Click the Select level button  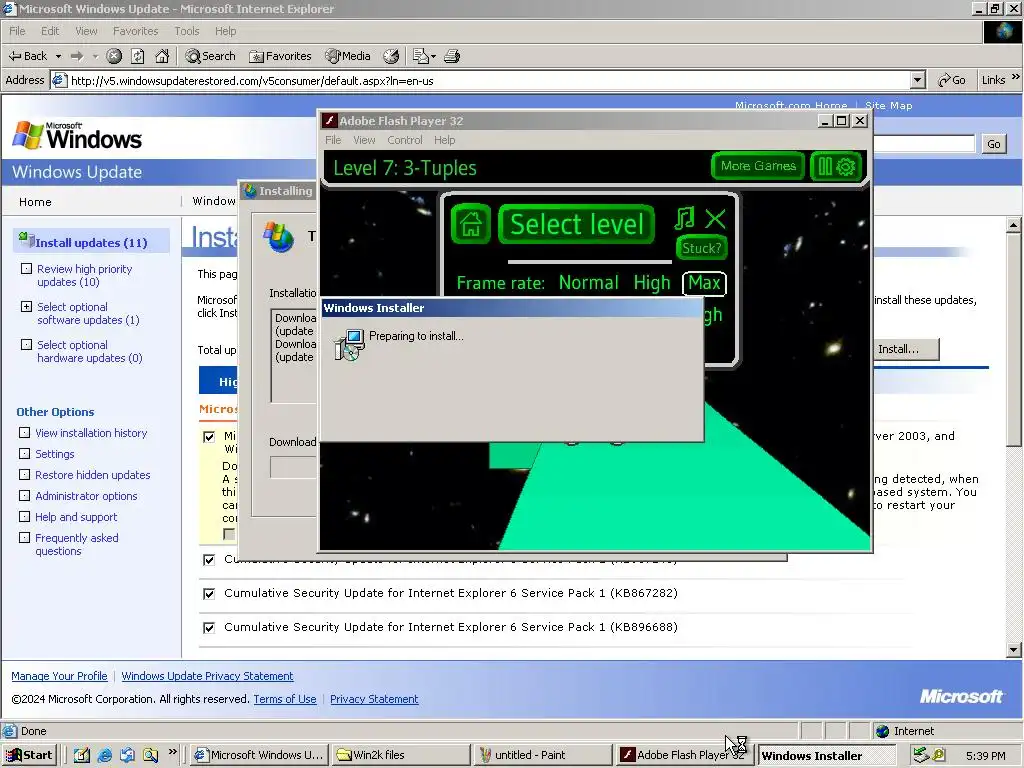576,224
